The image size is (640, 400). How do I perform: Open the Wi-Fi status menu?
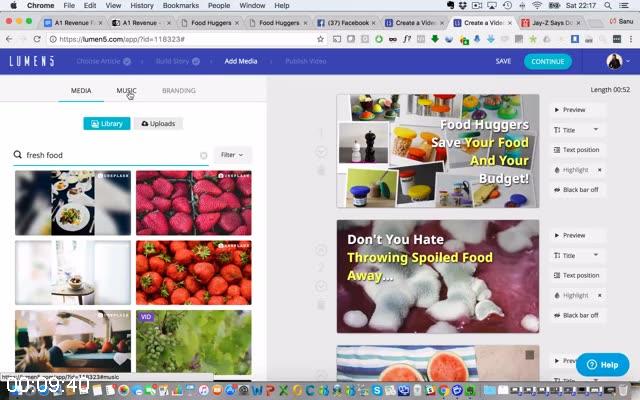point(537,6)
